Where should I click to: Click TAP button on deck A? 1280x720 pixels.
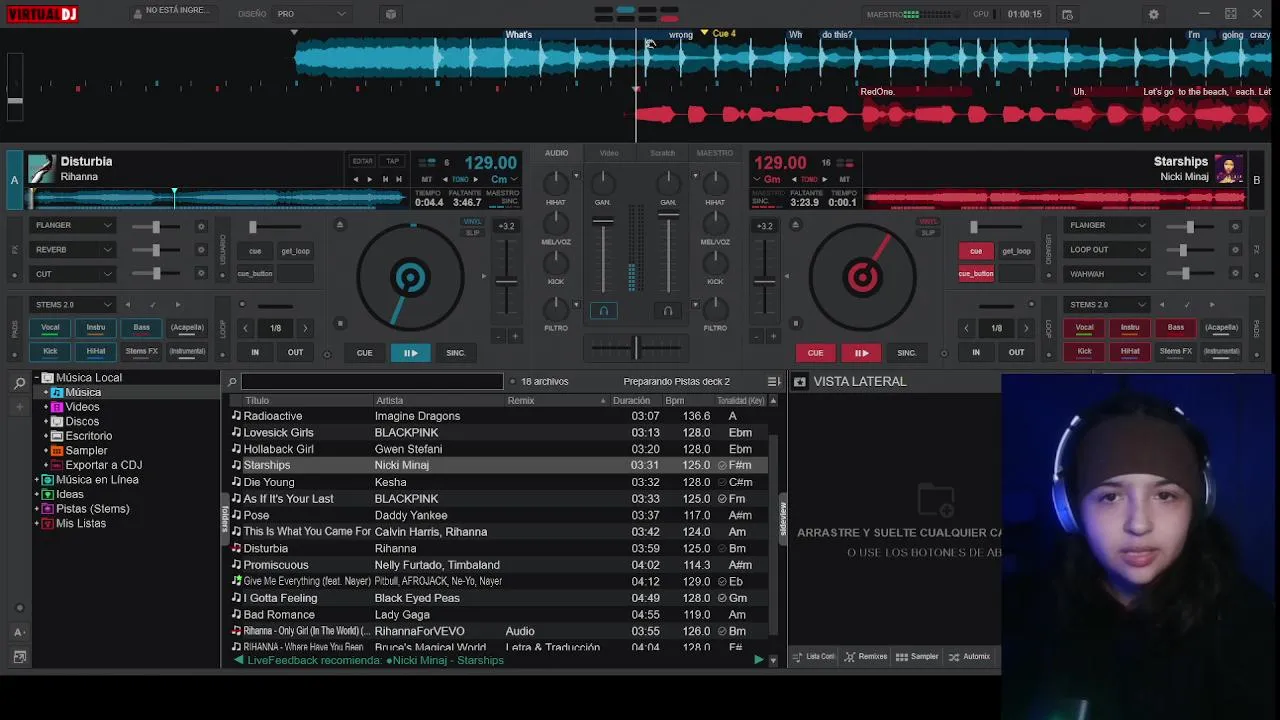coord(393,161)
